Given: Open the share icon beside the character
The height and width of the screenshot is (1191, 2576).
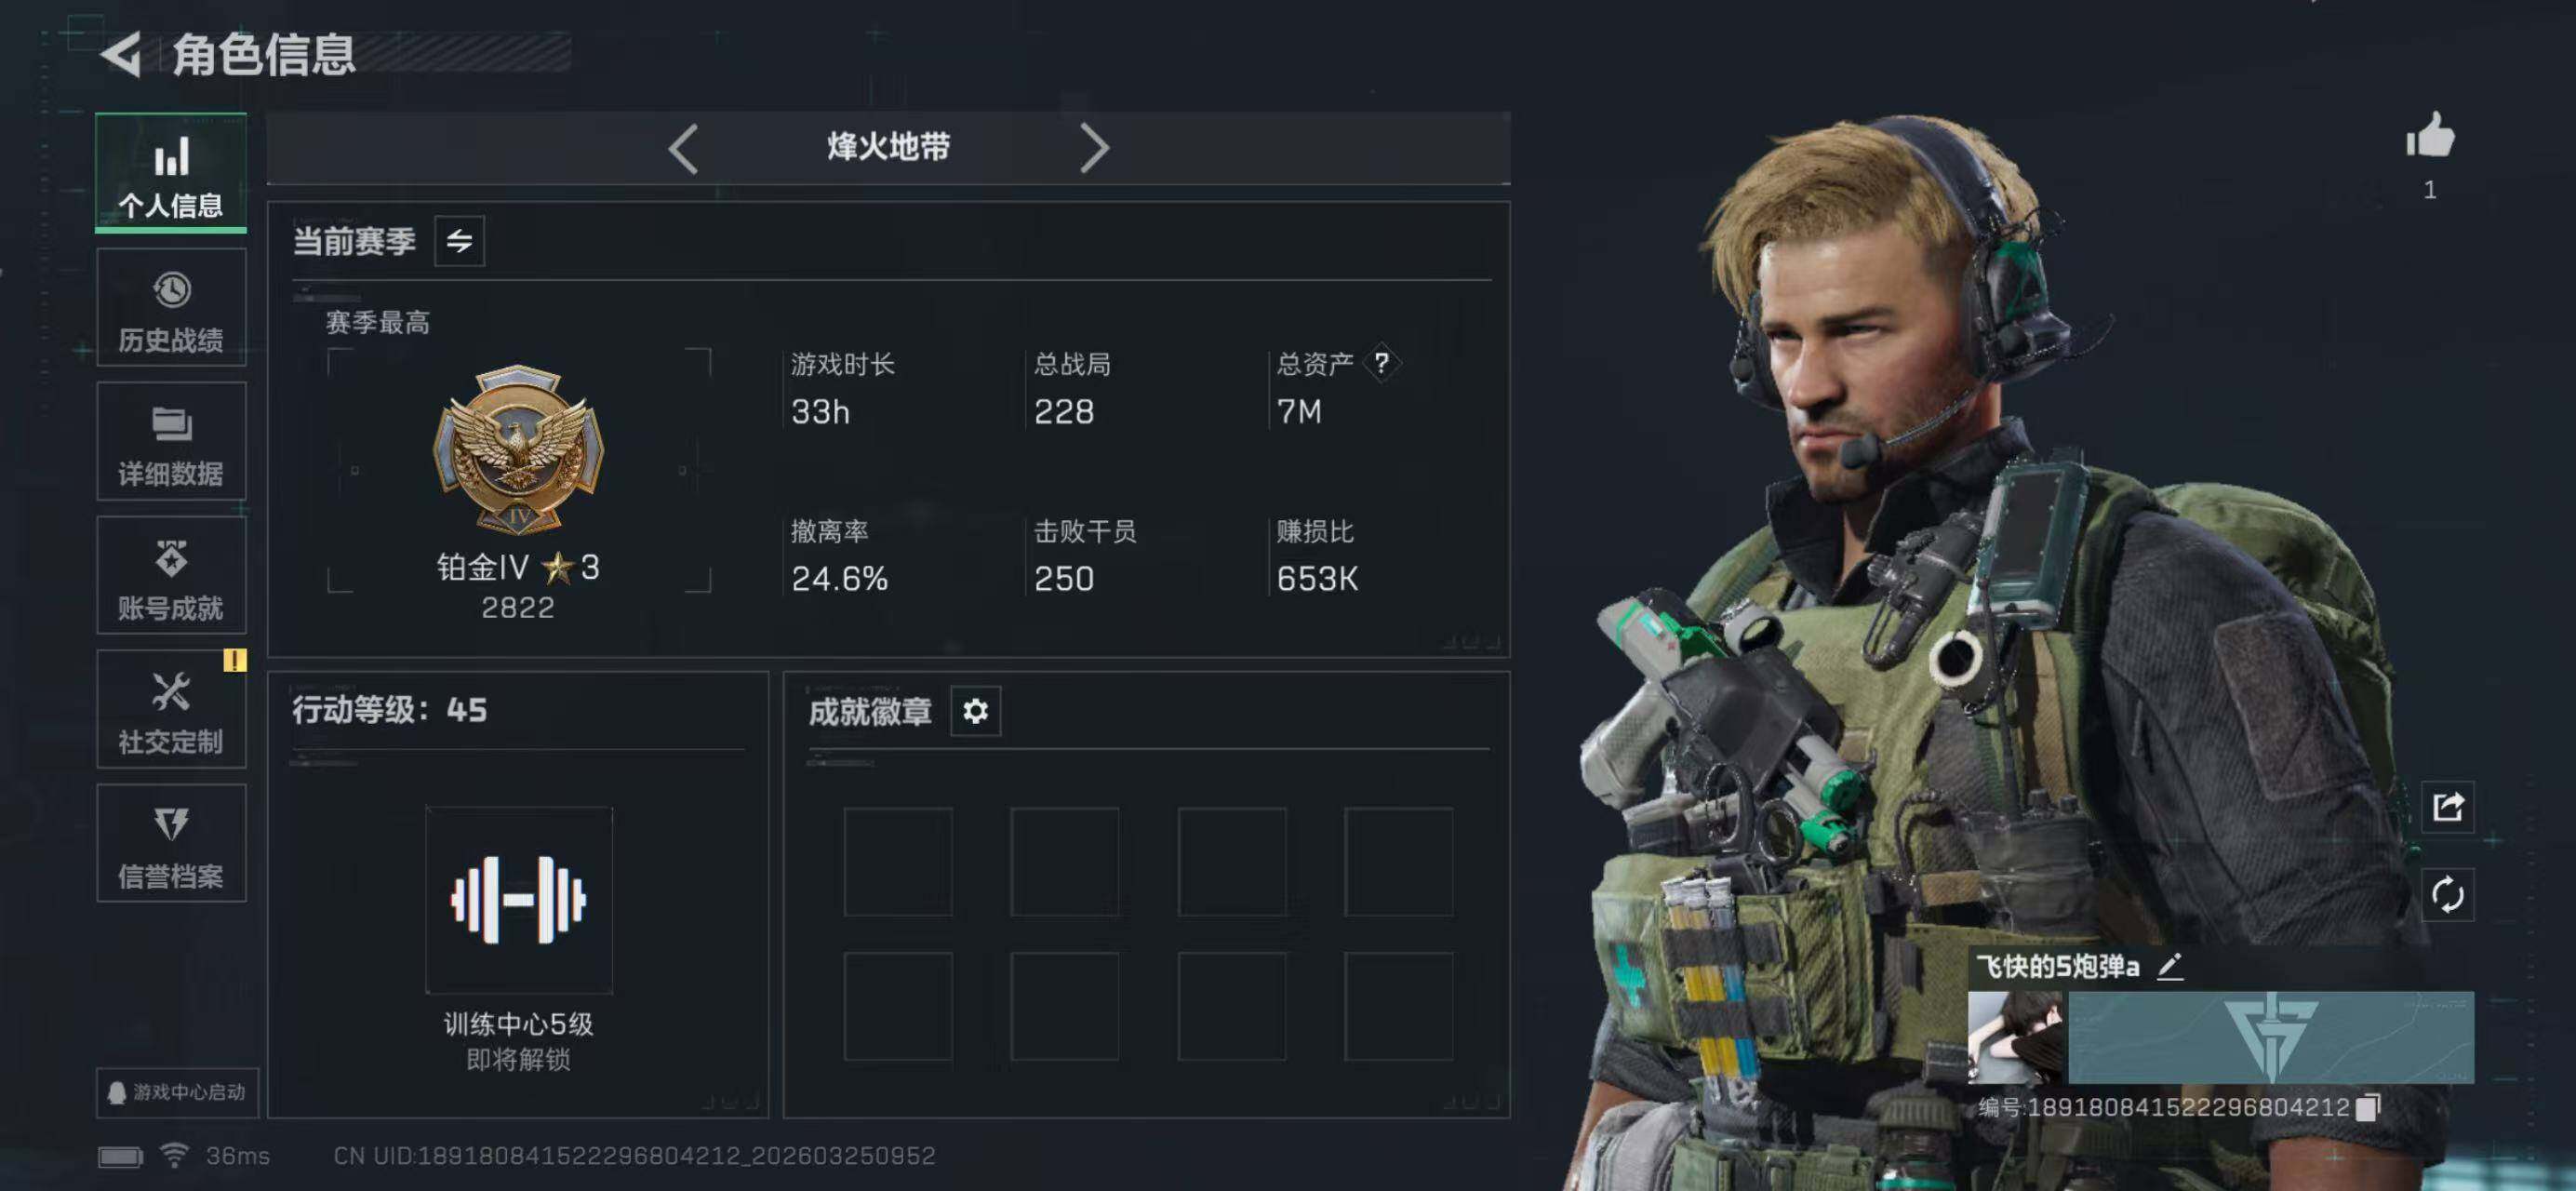Looking at the screenshot, I should pos(2447,806).
